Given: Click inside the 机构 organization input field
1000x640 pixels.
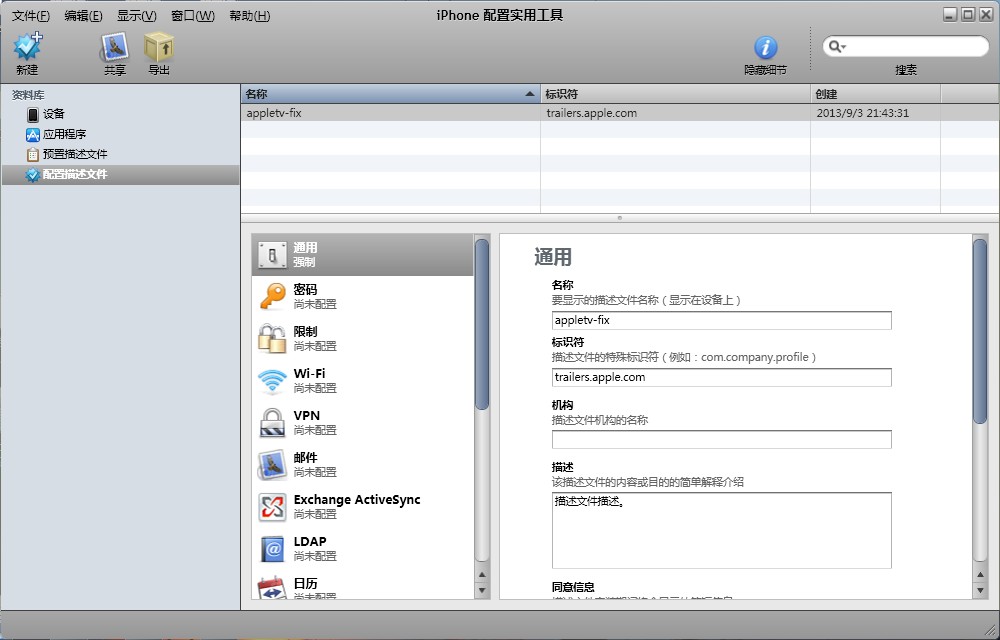Looking at the screenshot, I should (x=720, y=439).
